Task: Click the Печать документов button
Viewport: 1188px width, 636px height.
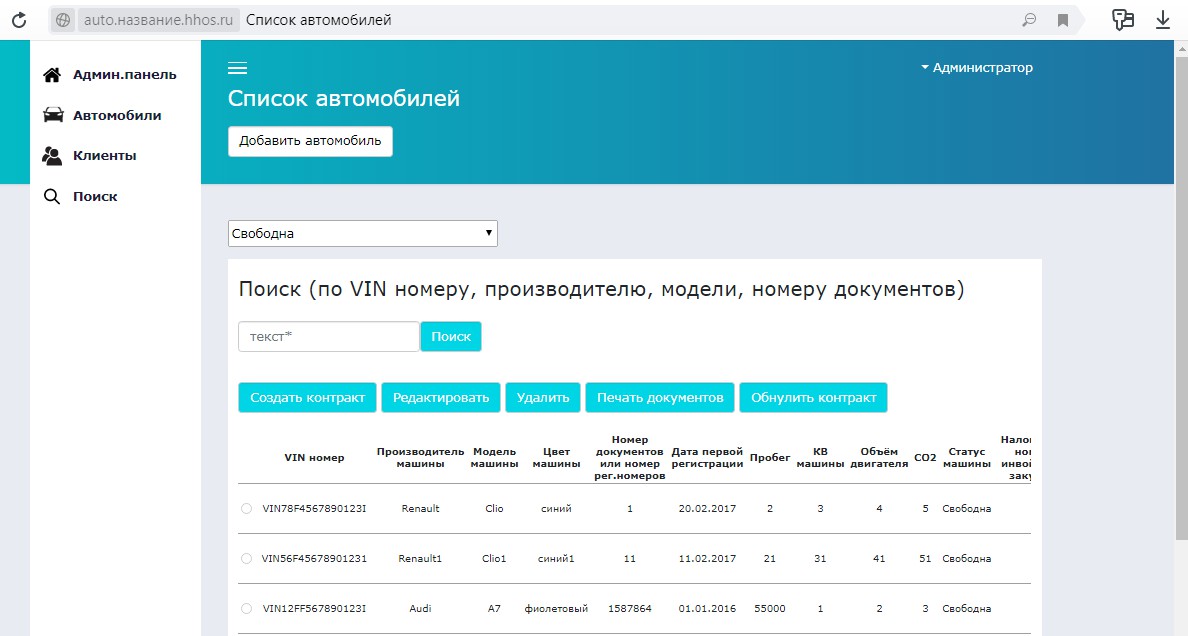Action: coord(660,397)
